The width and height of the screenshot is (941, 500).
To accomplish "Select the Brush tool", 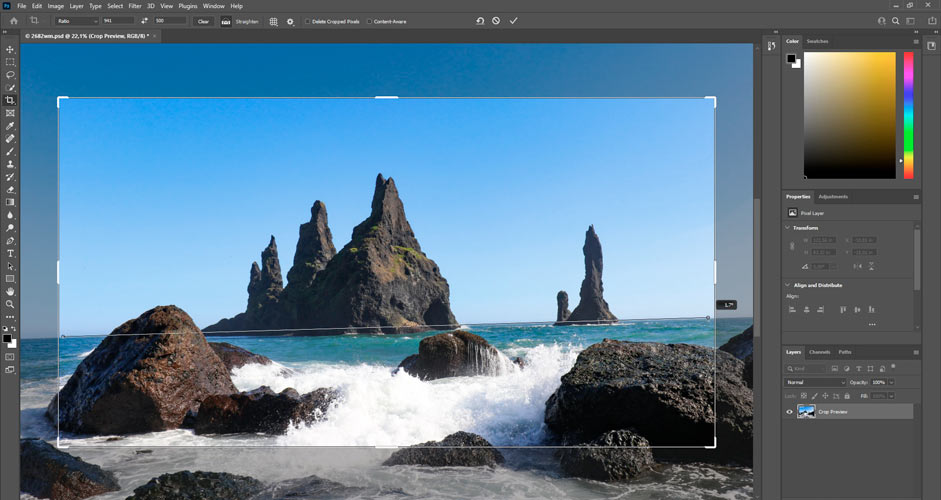I will click(10, 151).
